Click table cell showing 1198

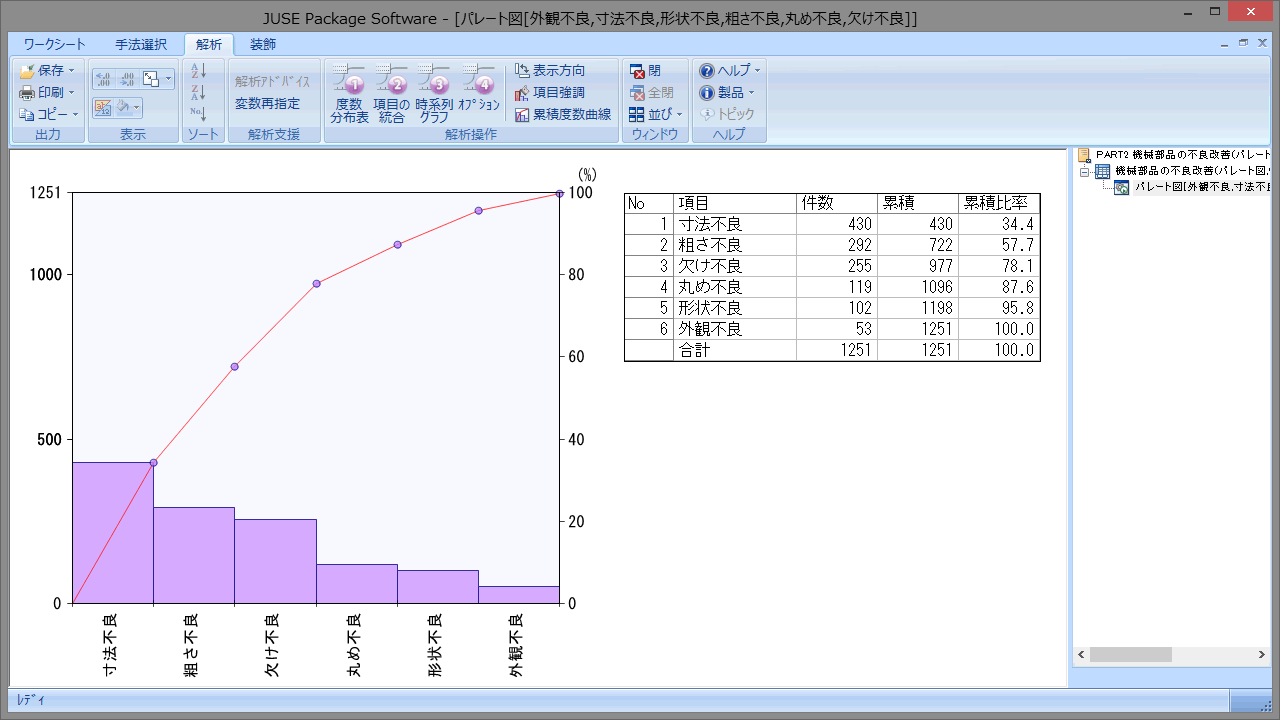(918, 308)
